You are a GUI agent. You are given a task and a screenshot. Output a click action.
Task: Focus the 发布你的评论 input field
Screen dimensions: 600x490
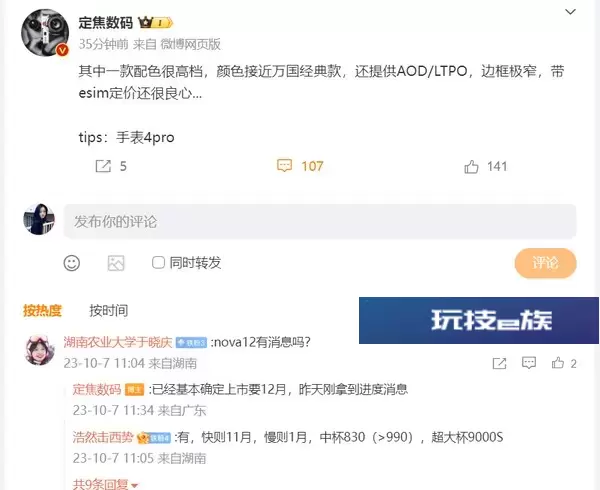point(320,221)
